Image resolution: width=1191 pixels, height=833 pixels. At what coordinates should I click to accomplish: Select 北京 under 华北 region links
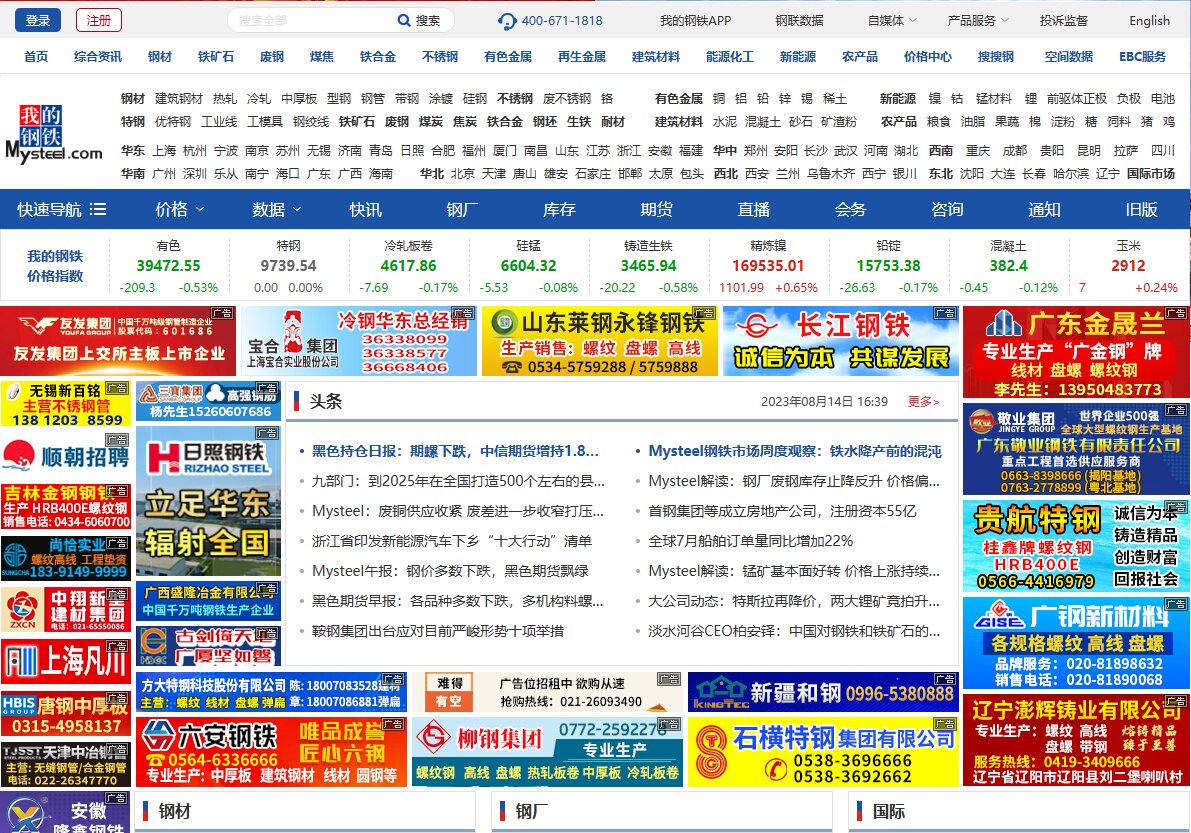click(463, 173)
